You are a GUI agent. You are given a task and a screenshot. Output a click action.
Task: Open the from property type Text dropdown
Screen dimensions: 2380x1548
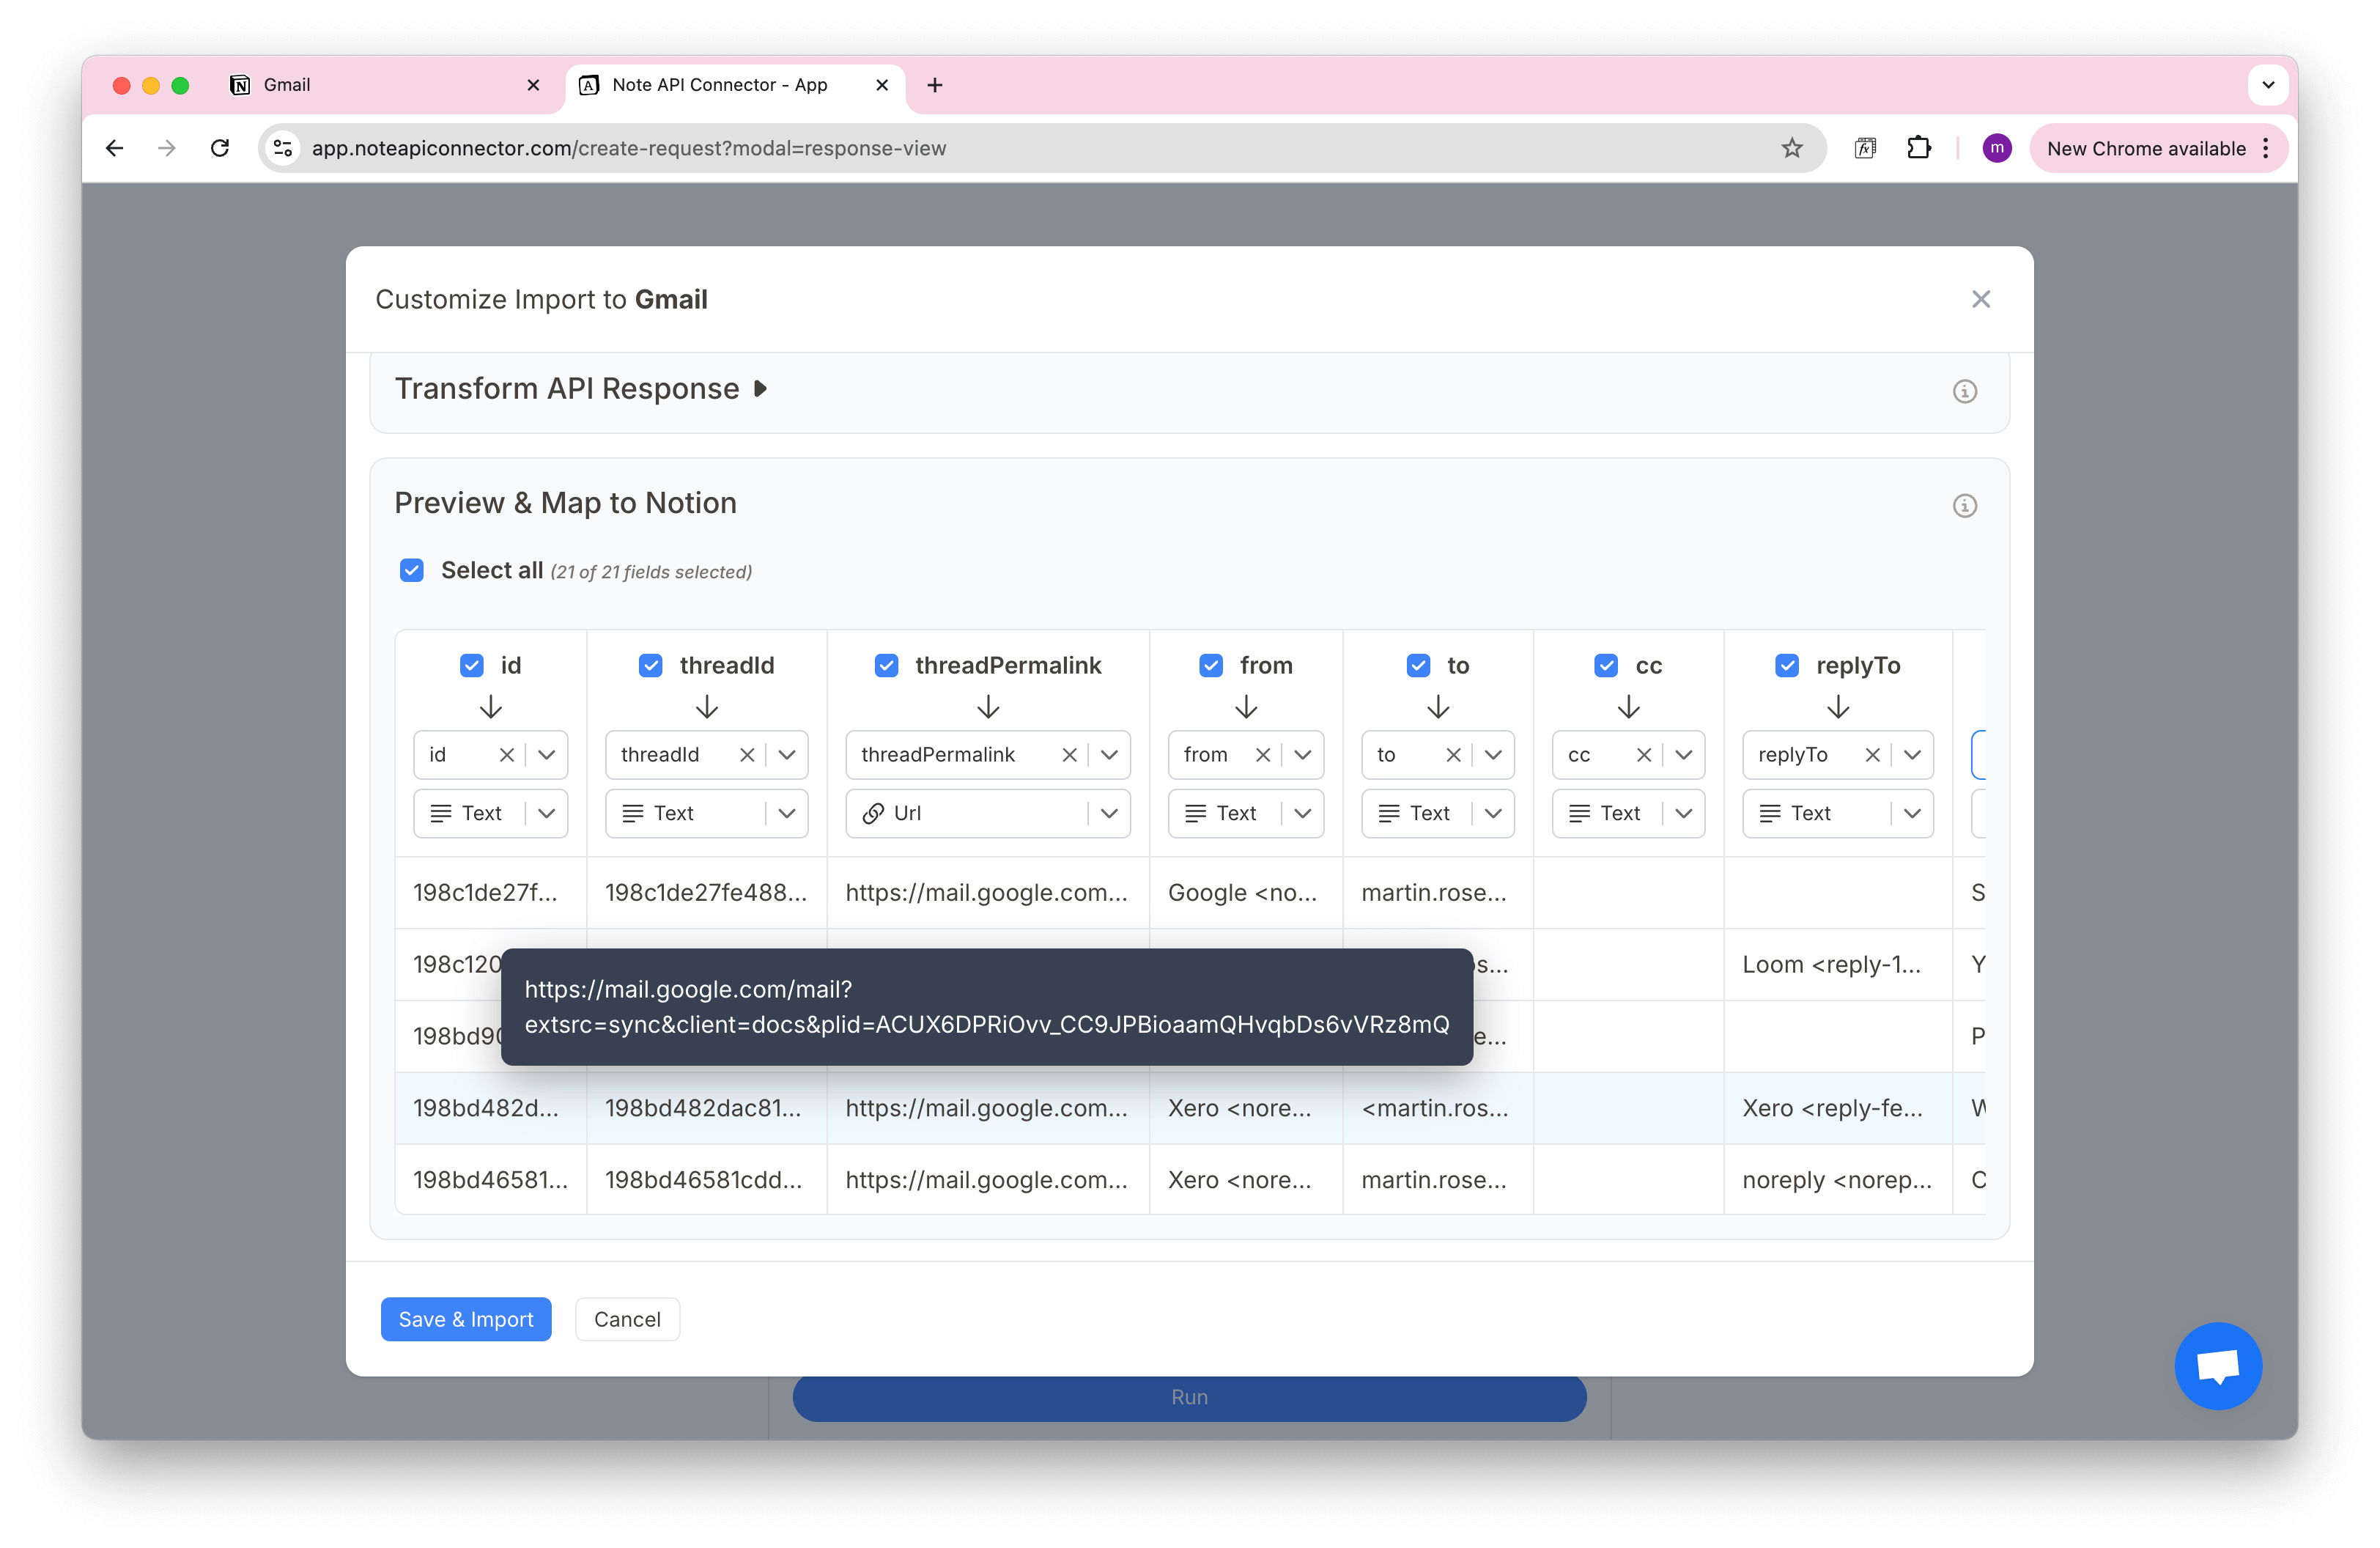[x=1245, y=813]
